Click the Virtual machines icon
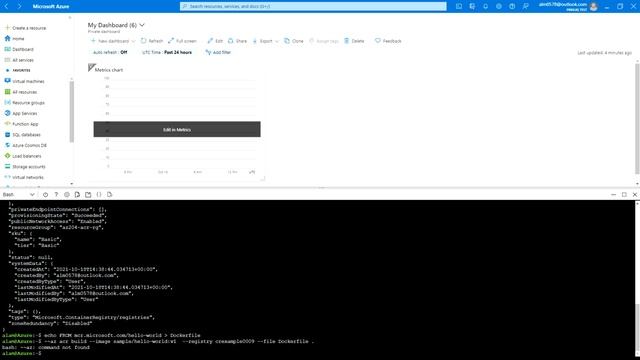Screen dimensions: 640x360 [7, 81]
